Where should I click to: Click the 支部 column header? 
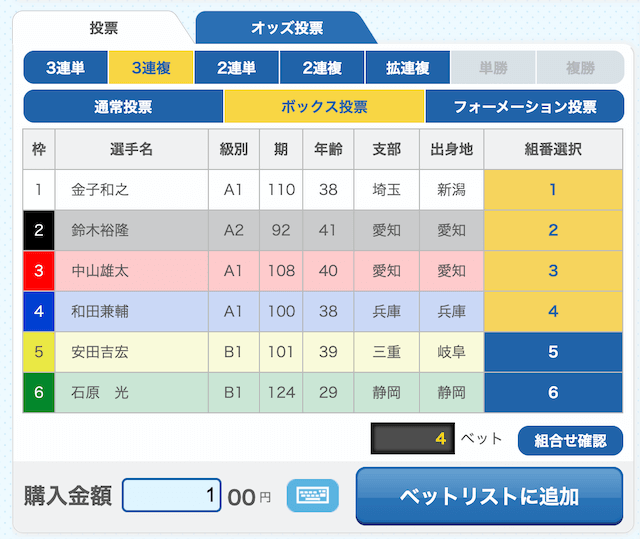click(387, 149)
